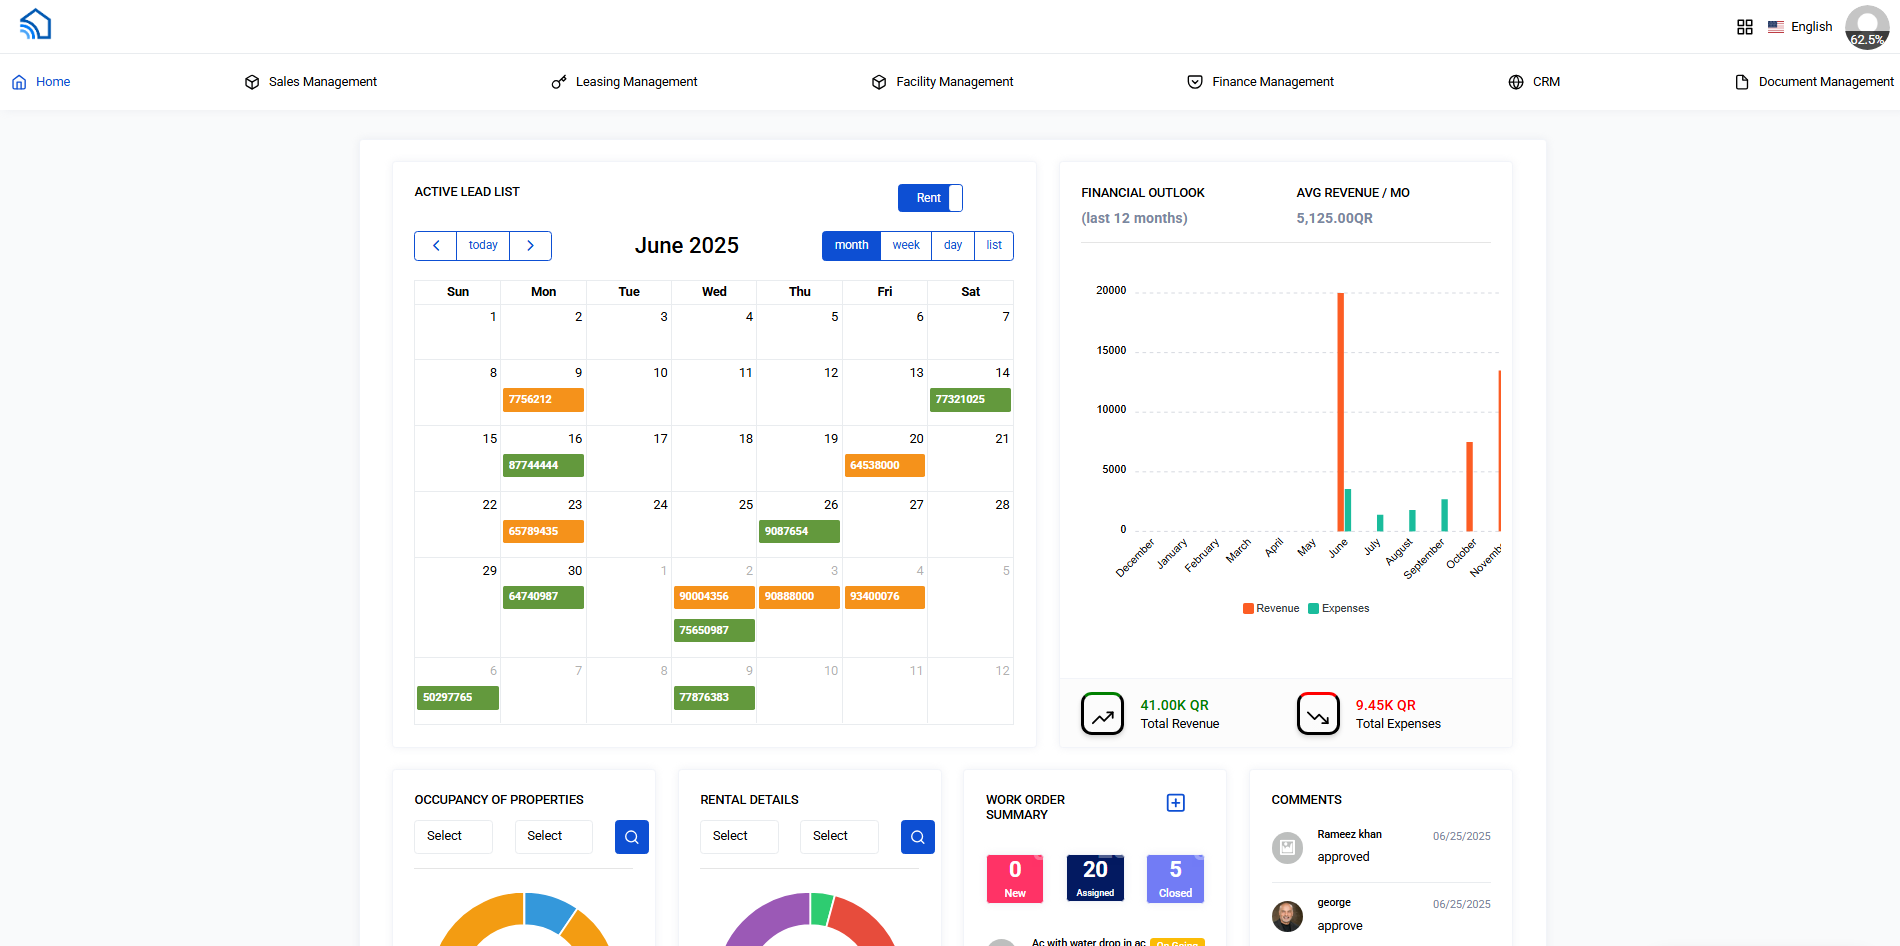Click the Home house icon
The image size is (1900, 946).
(x=19, y=82)
